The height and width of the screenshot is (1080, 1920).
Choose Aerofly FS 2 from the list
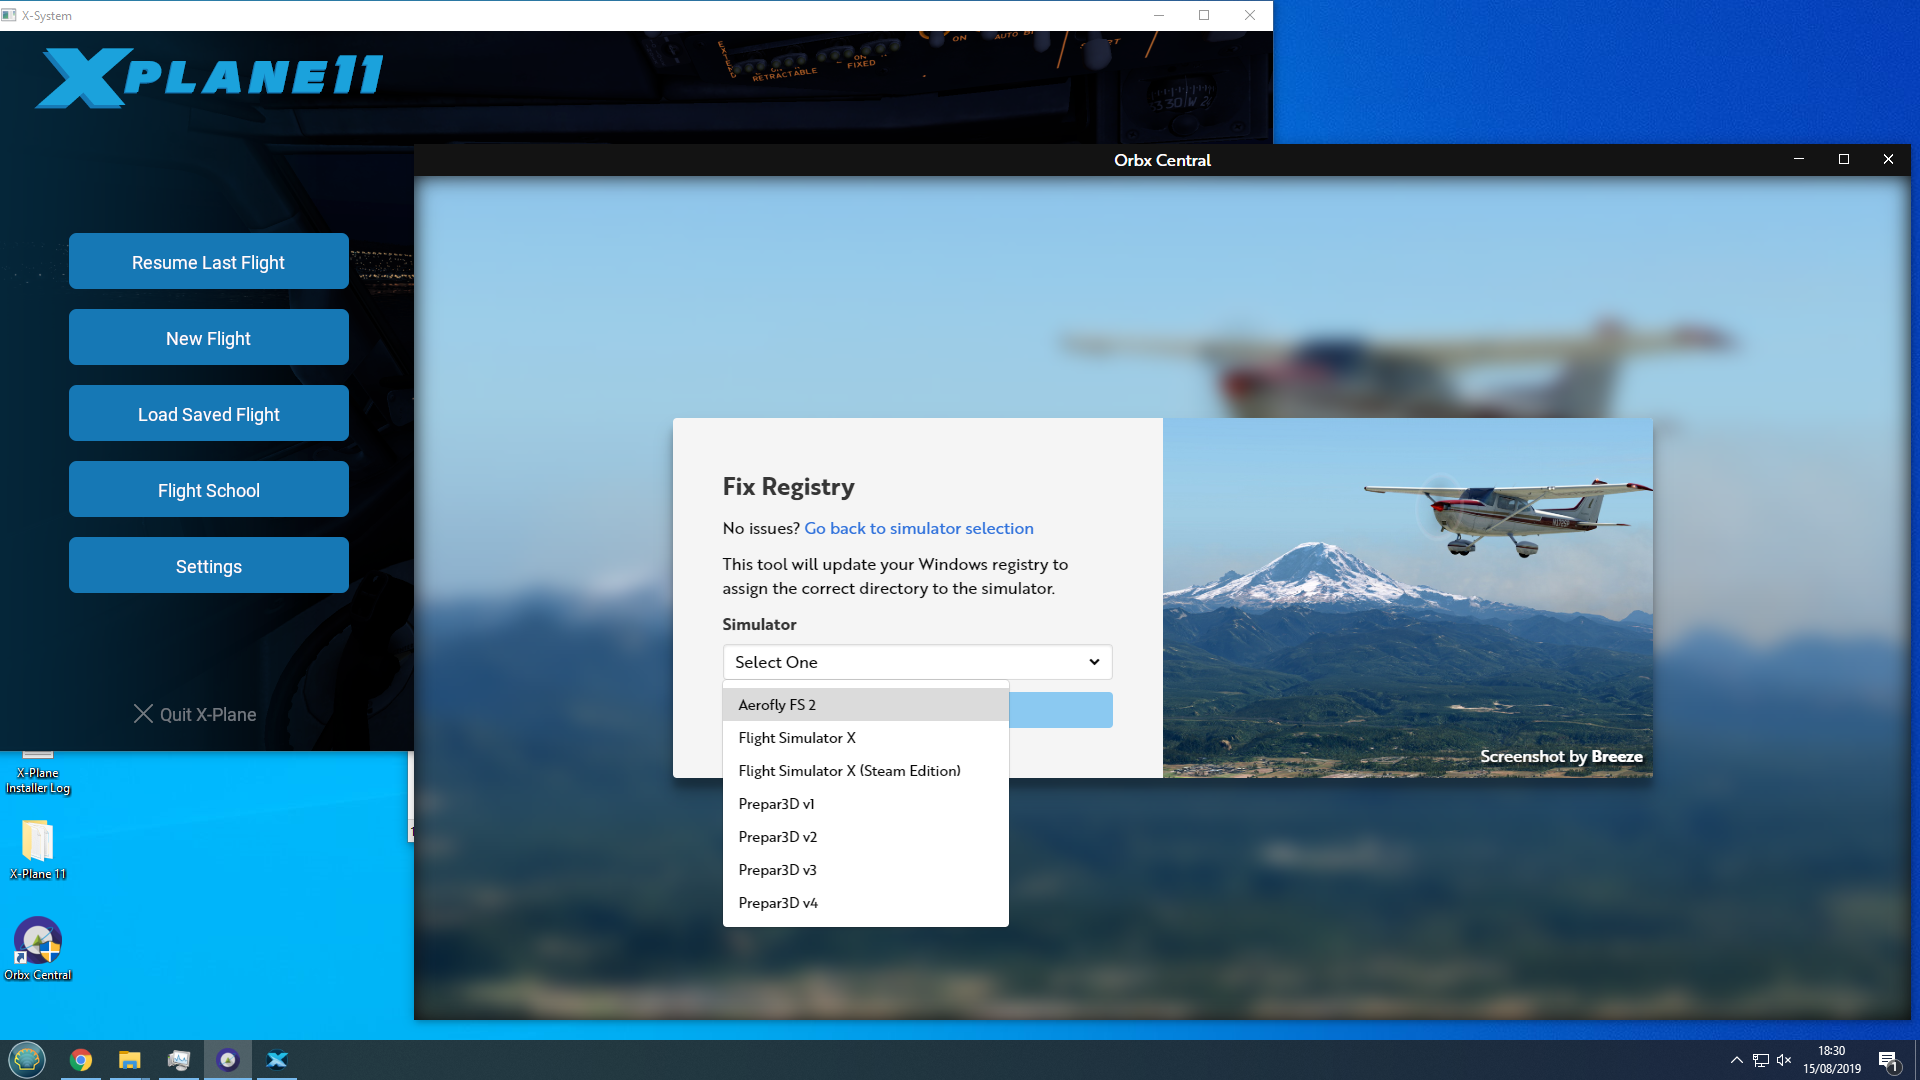point(865,704)
